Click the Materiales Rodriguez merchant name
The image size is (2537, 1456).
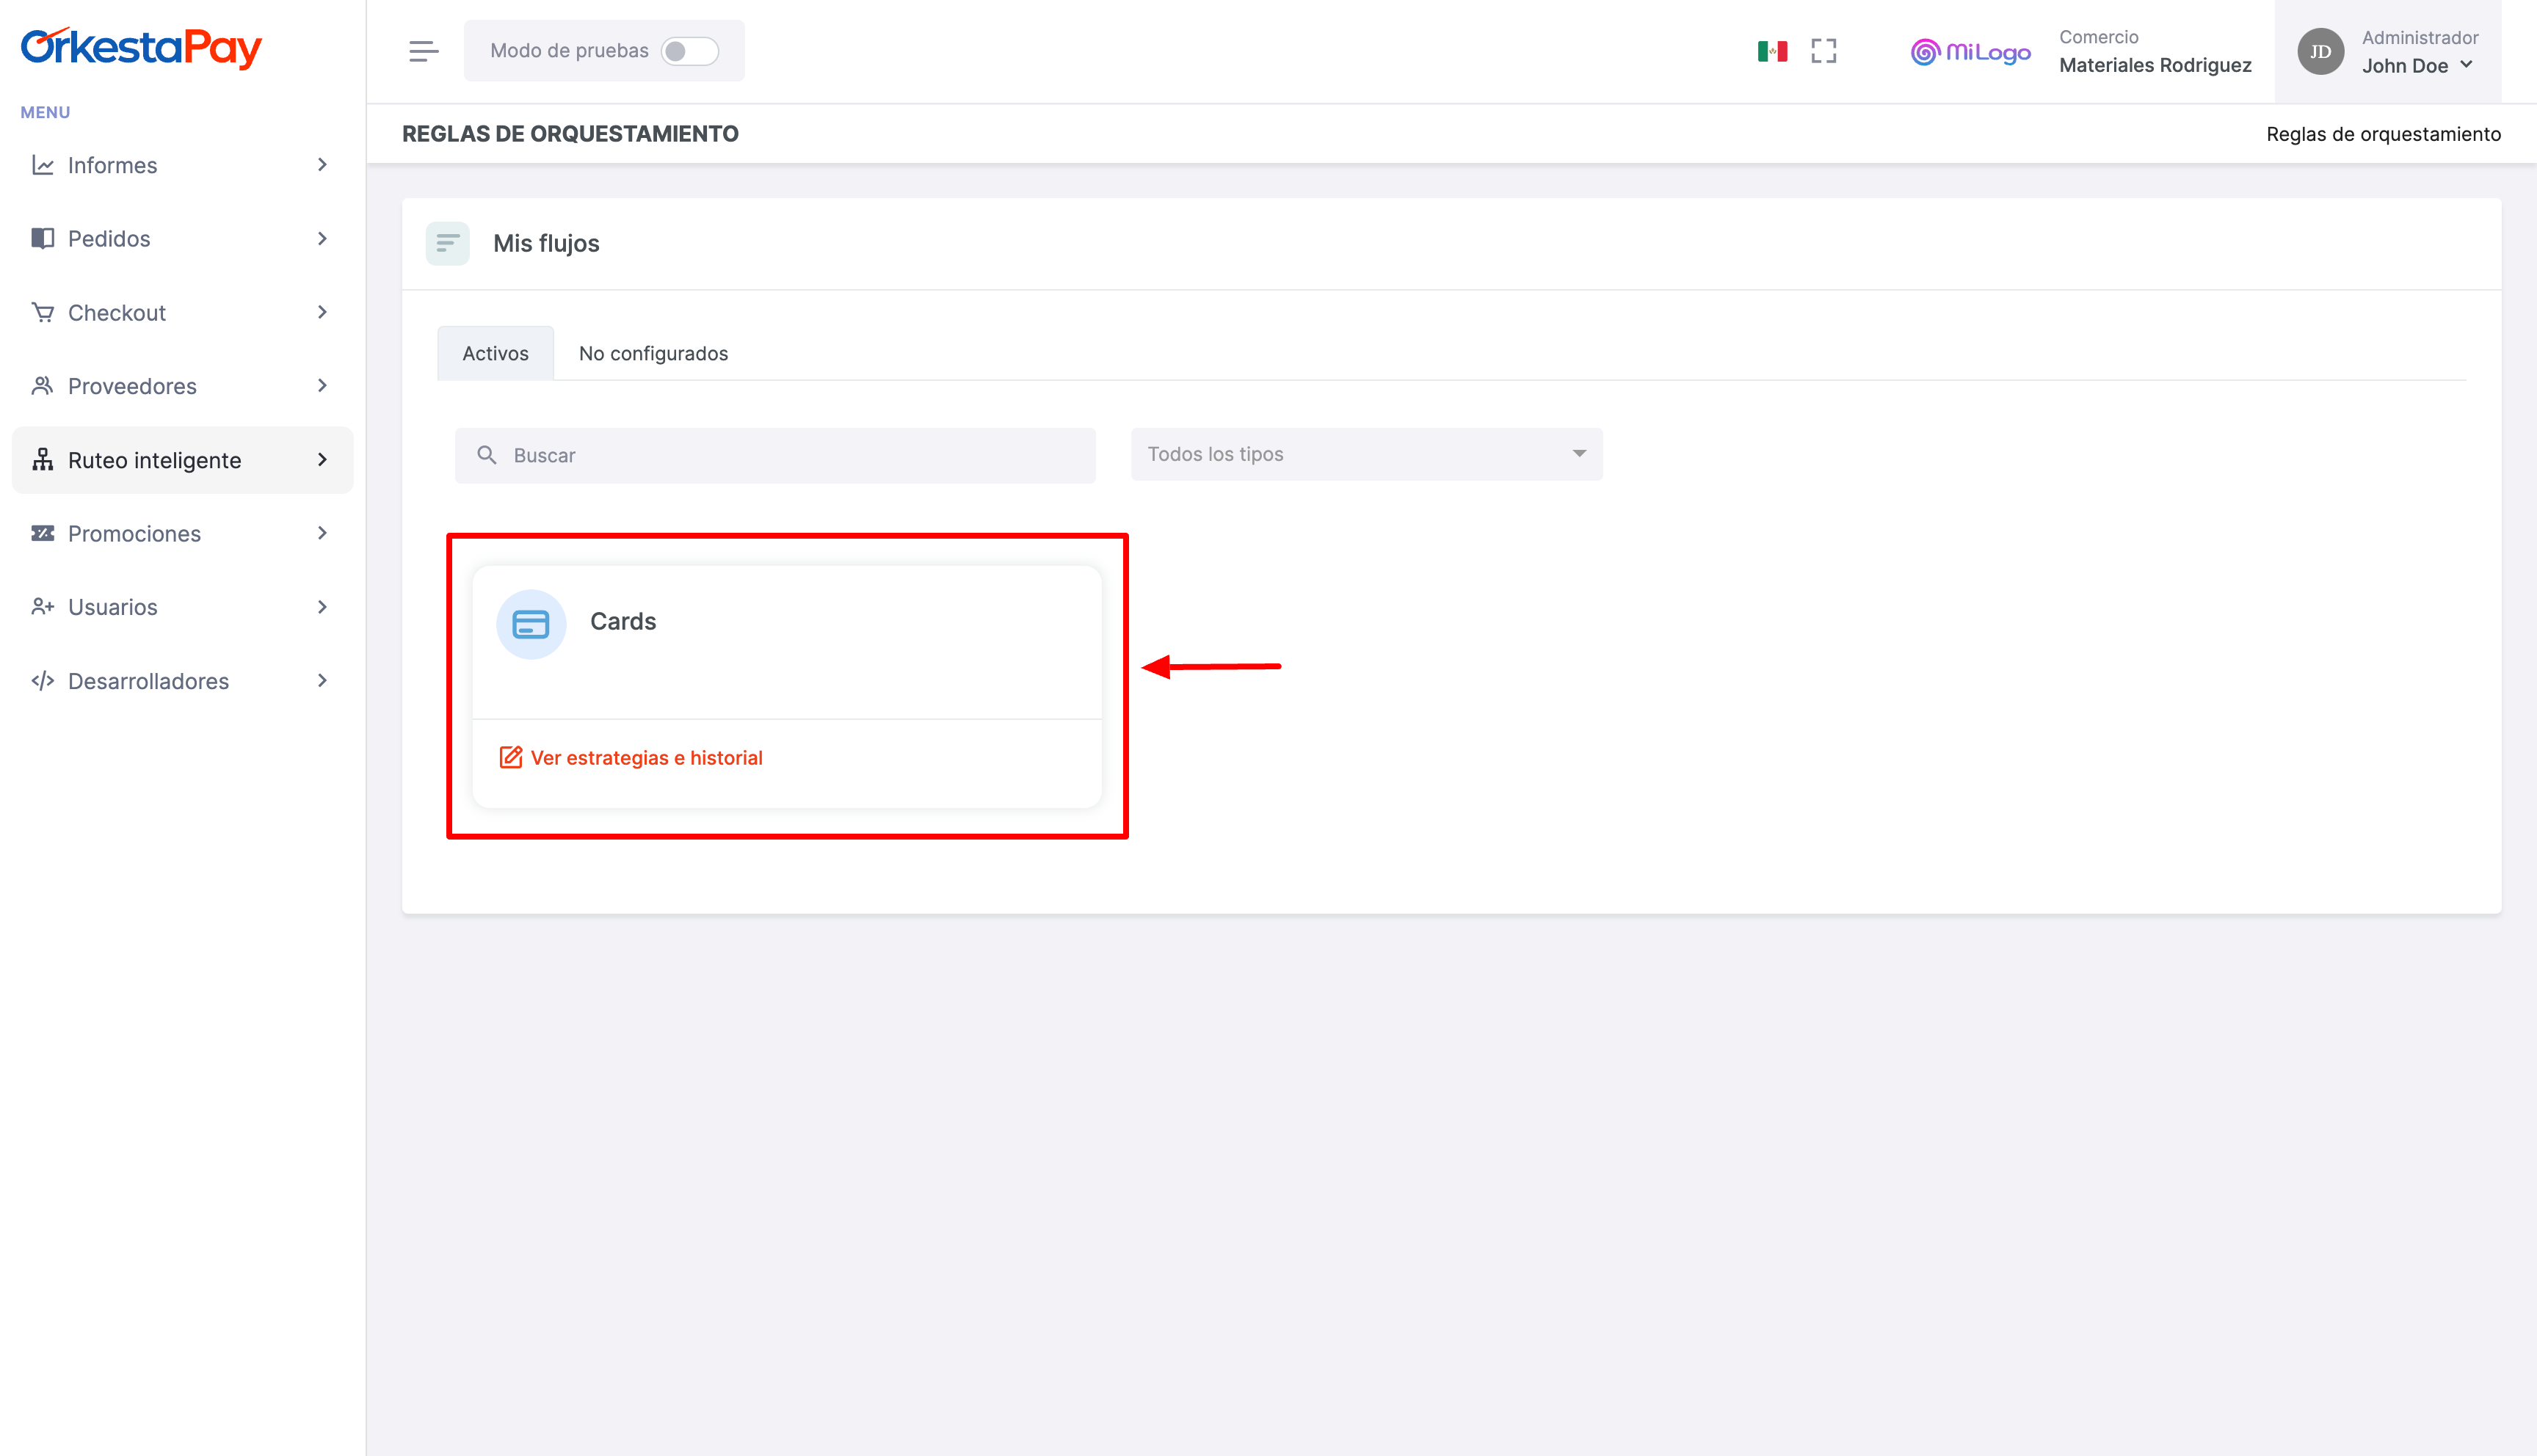click(x=2155, y=65)
